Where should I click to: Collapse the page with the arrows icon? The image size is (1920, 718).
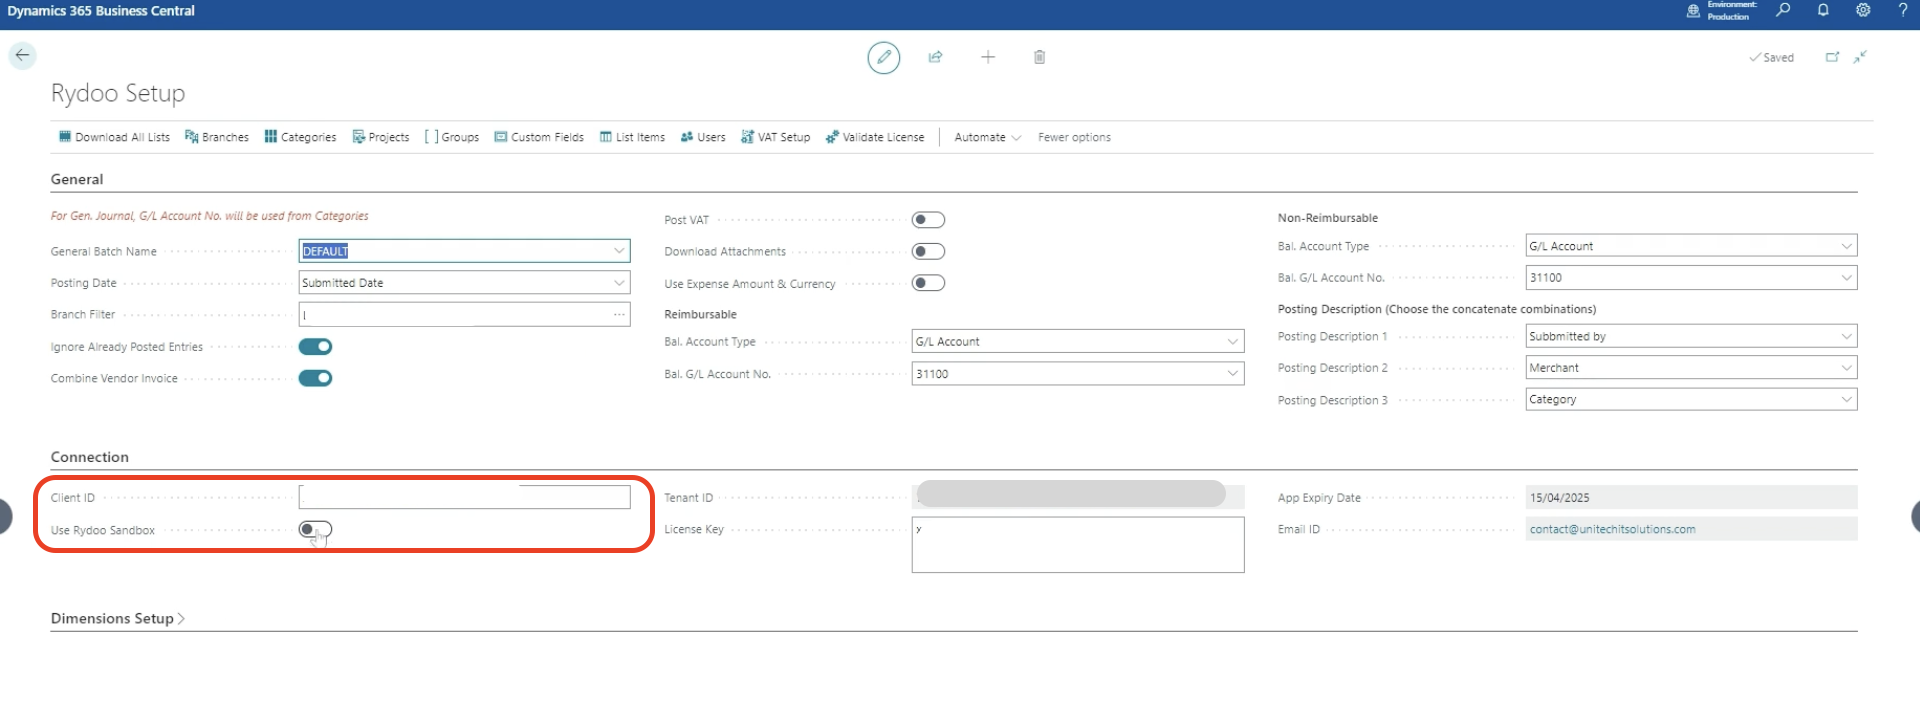coord(1860,57)
